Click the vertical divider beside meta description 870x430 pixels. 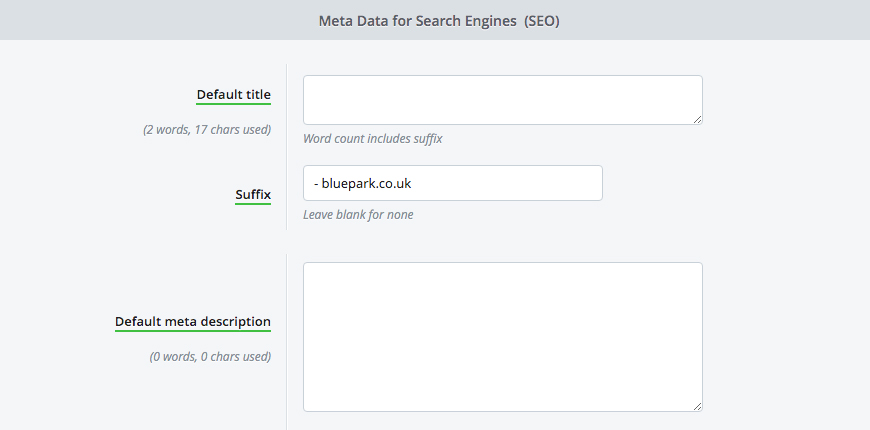pos(286,342)
